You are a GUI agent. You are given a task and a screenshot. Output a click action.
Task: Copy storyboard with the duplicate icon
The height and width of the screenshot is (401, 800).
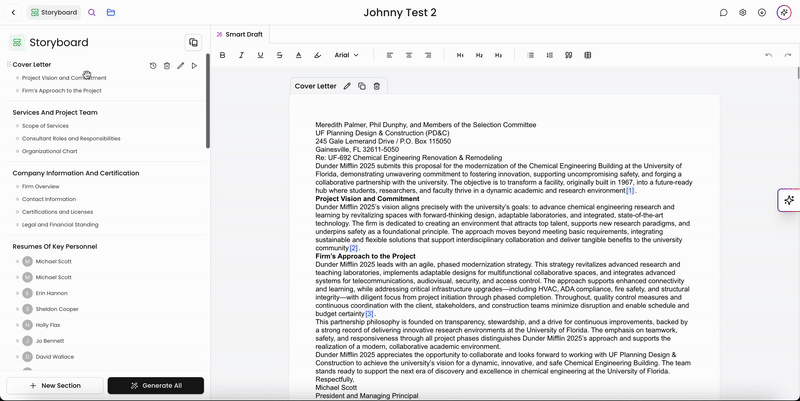tap(193, 42)
